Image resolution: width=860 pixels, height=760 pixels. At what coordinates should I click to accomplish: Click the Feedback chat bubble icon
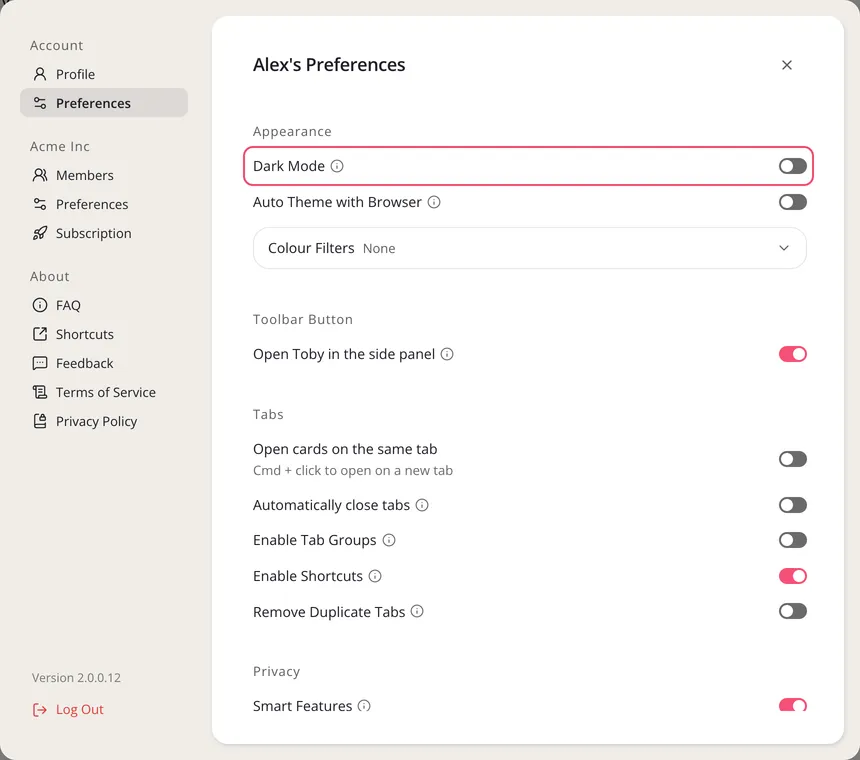(39, 363)
